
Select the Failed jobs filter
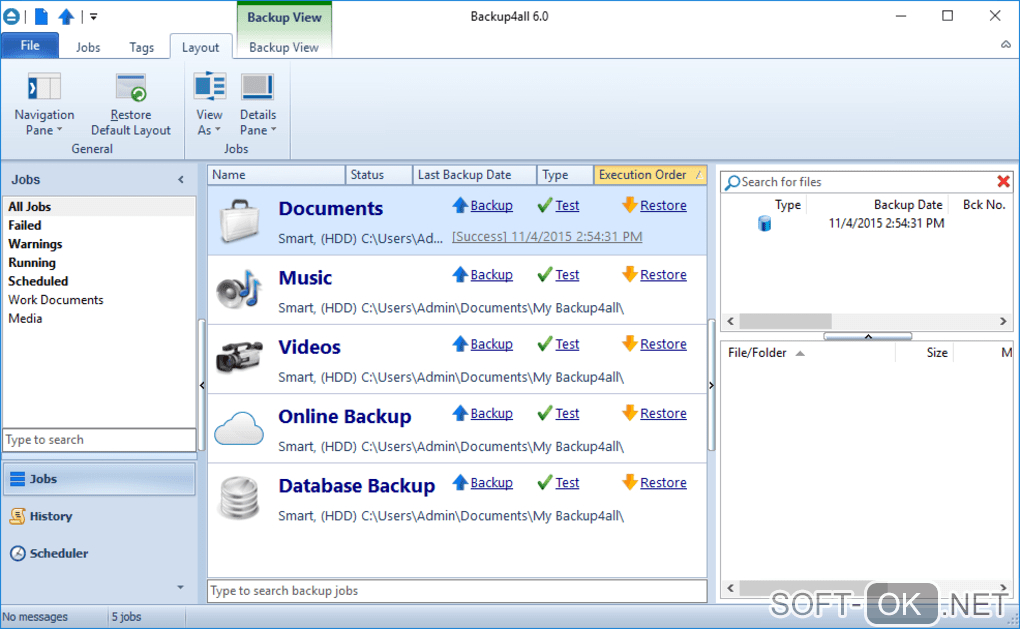click(x=99, y=226)
